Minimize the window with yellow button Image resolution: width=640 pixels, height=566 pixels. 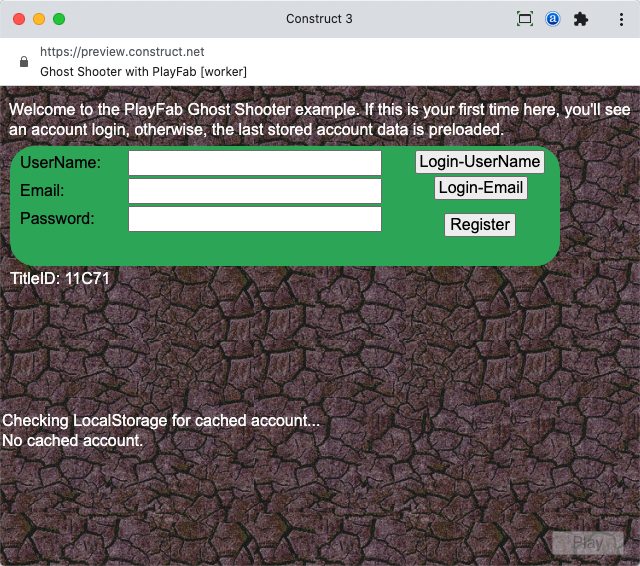pos(39,19)
